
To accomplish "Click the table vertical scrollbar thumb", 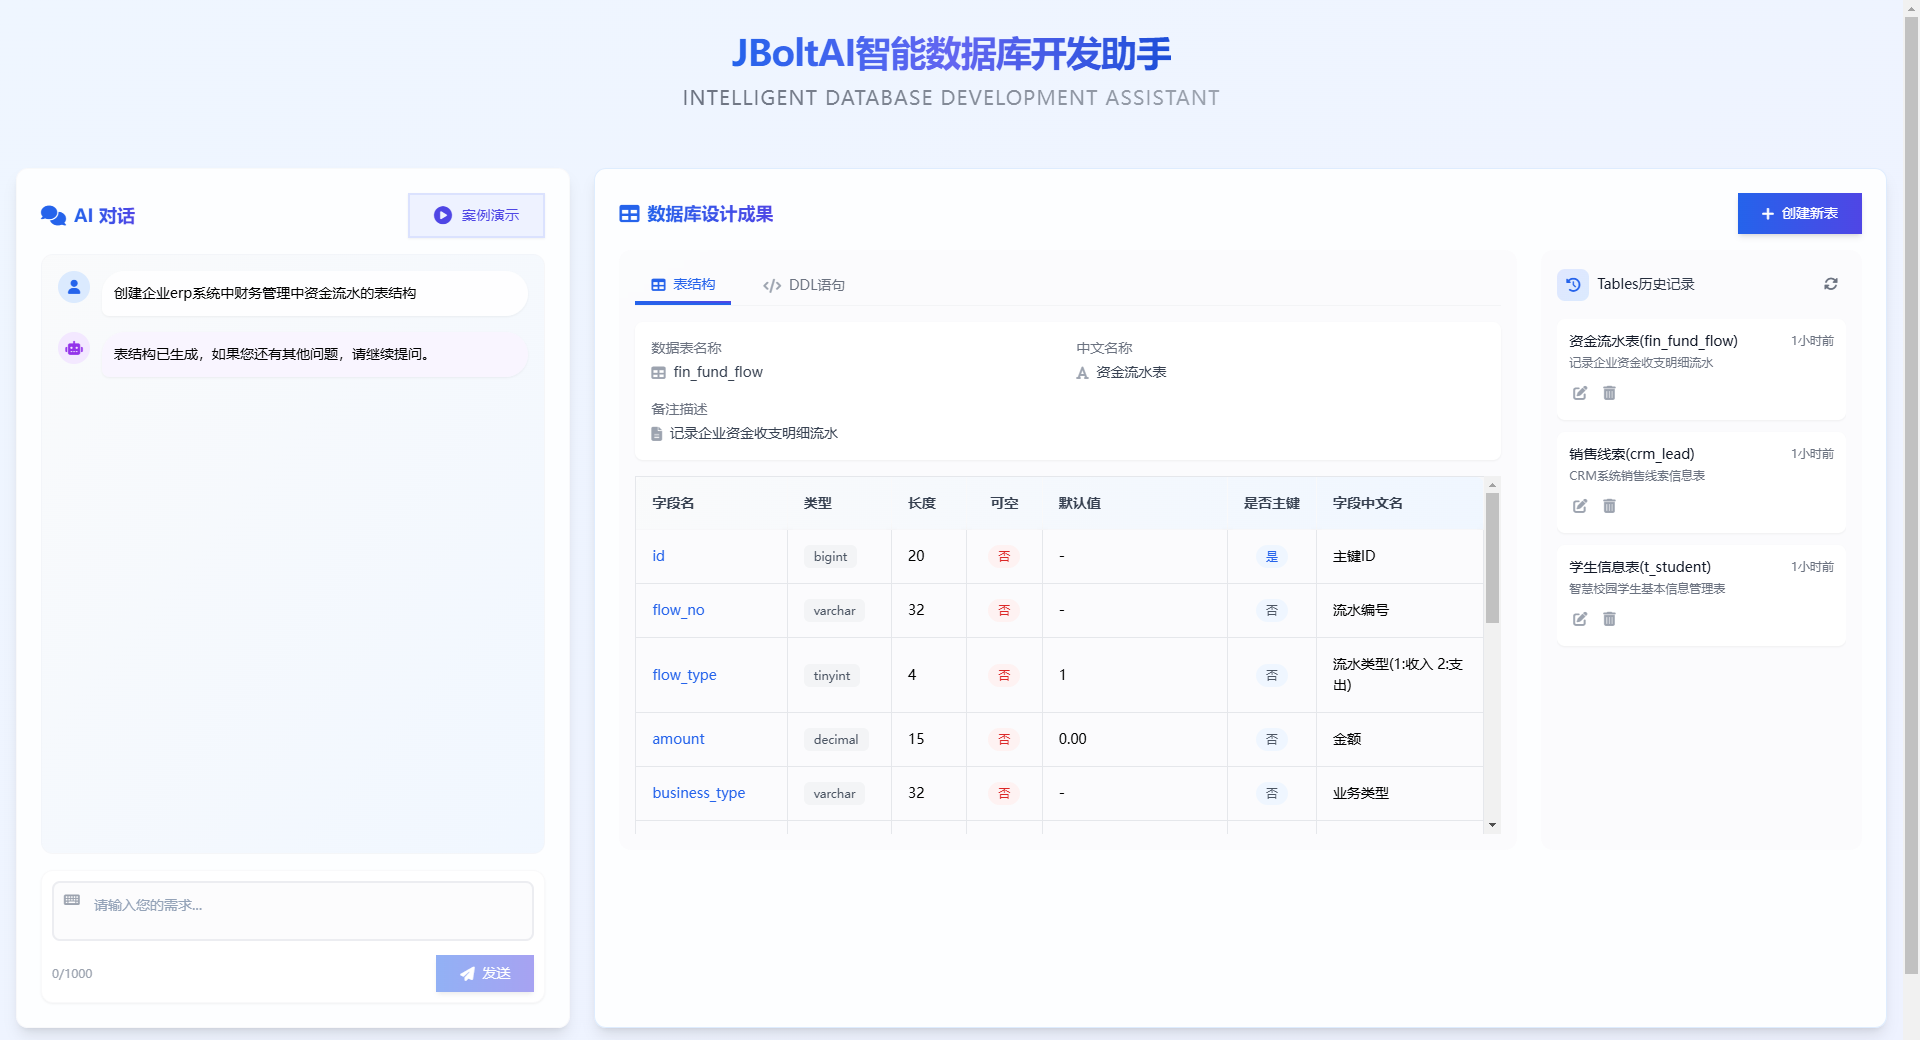I will pos(1492,557).
